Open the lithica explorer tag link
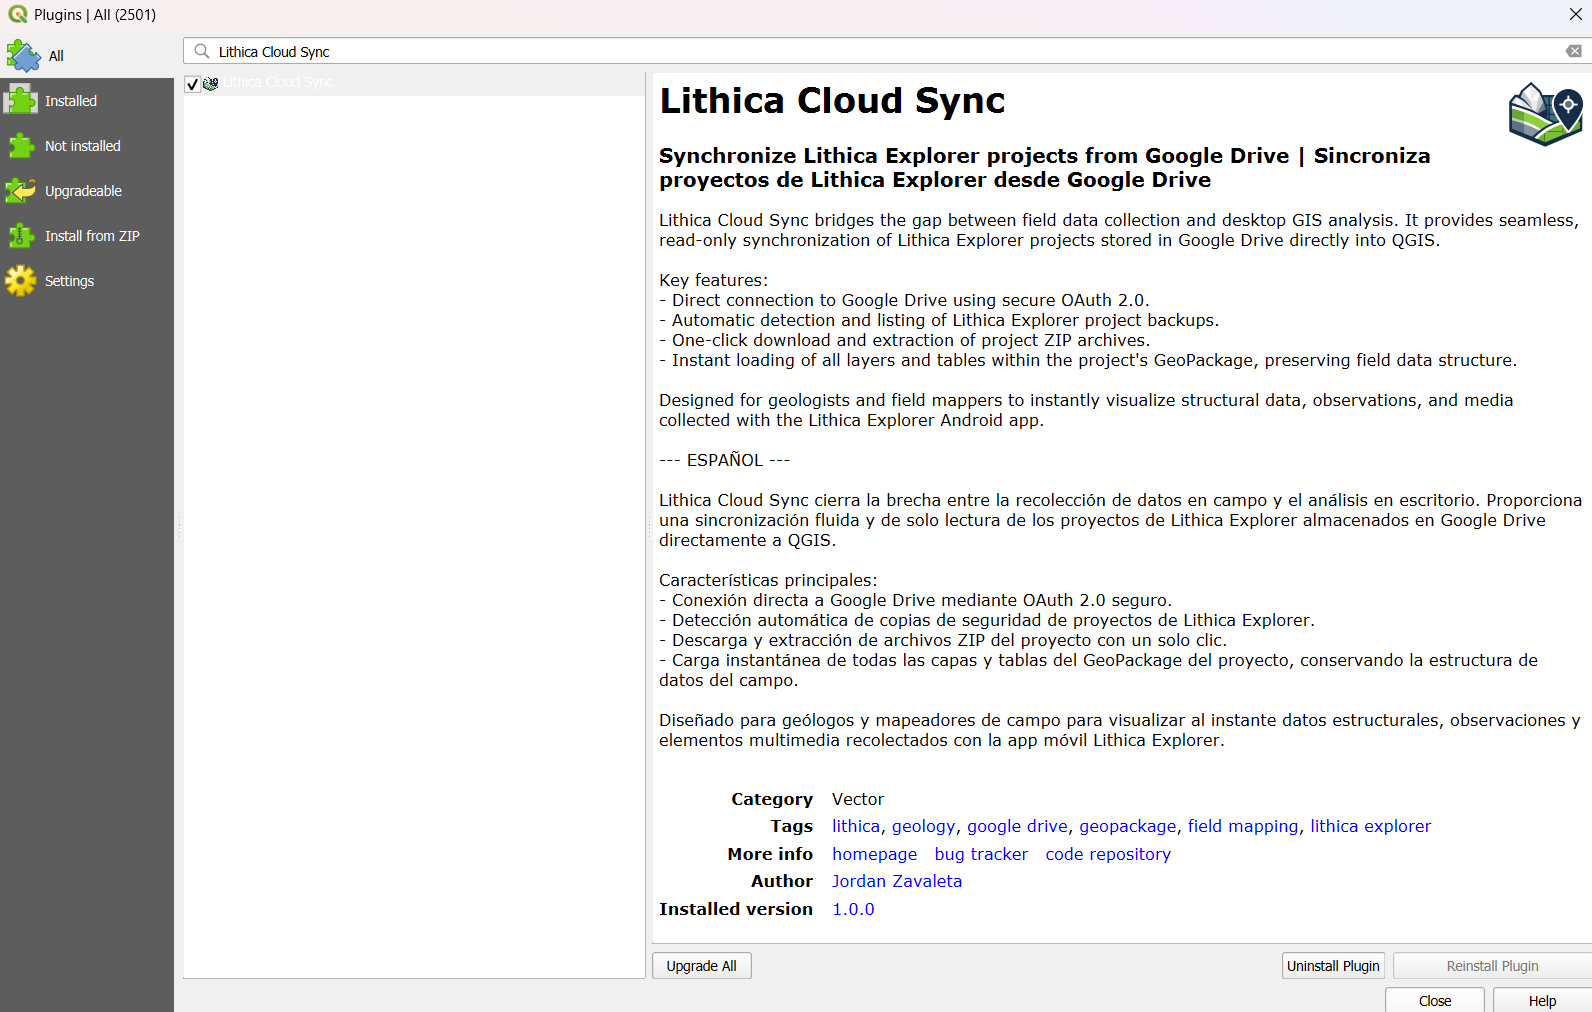 click(1371, 826)
